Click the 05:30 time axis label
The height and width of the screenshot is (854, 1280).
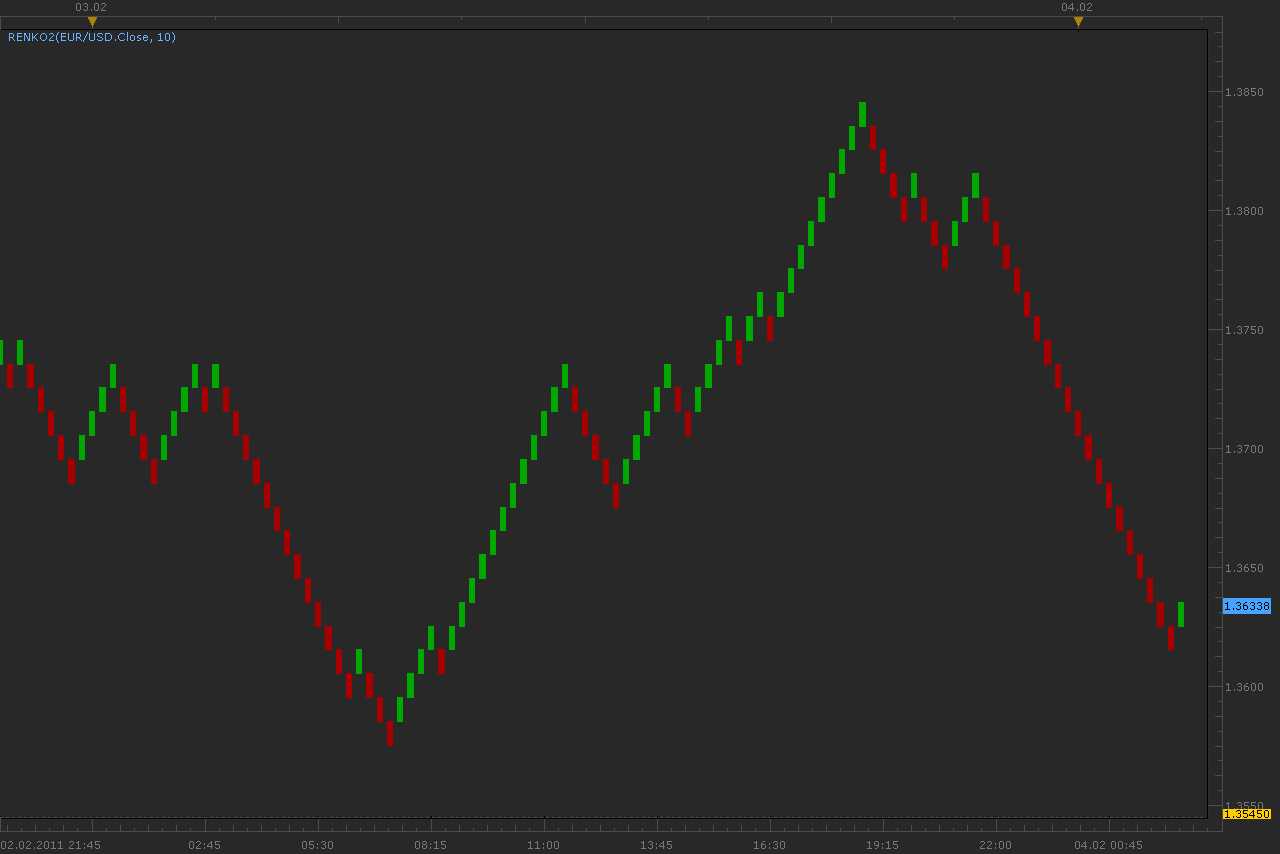(317, 845)
